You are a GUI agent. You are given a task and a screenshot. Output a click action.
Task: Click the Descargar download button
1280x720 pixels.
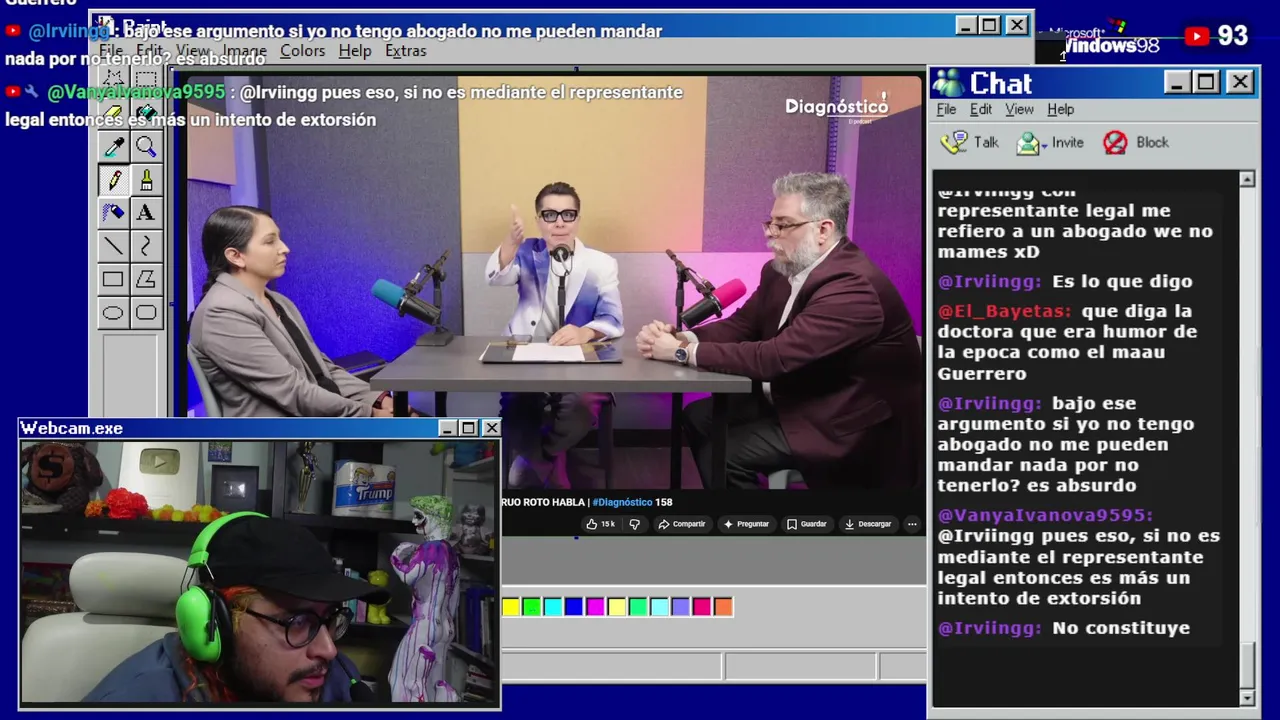click(x=867, y=524)
